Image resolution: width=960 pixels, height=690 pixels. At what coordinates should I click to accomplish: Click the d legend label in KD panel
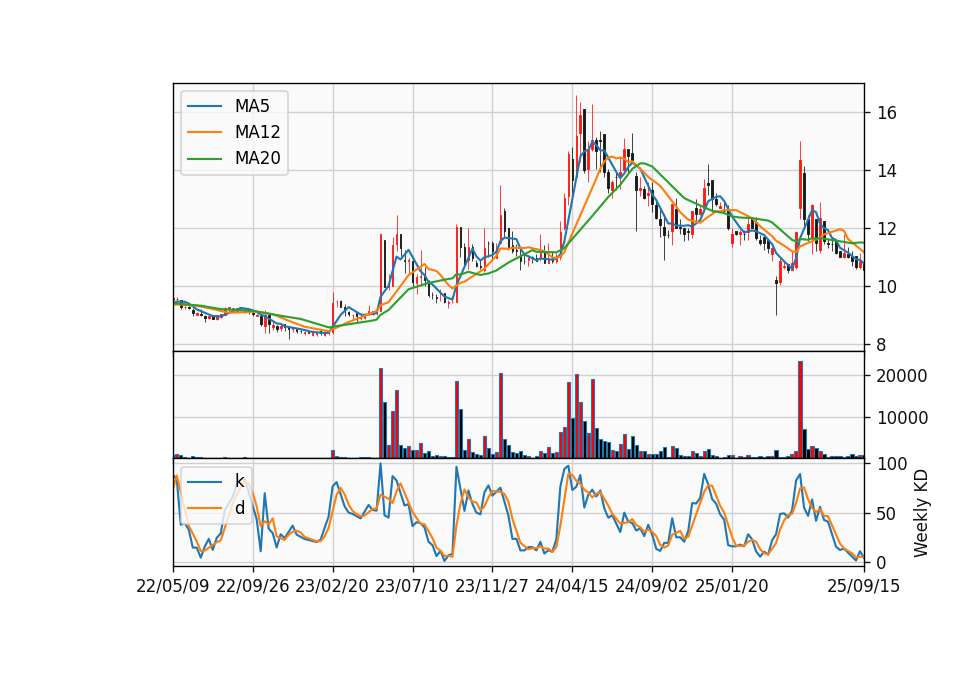[239, 508]
